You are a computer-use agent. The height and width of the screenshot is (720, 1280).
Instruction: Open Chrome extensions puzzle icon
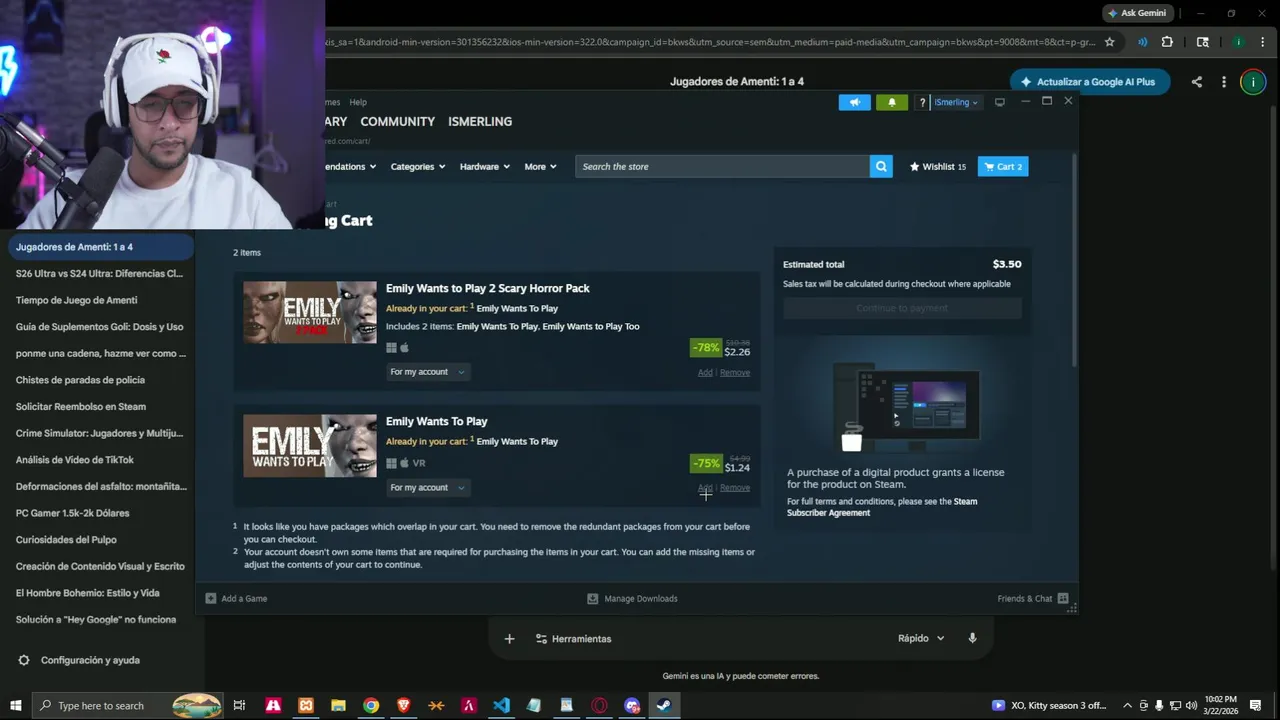coord(1167,42)
